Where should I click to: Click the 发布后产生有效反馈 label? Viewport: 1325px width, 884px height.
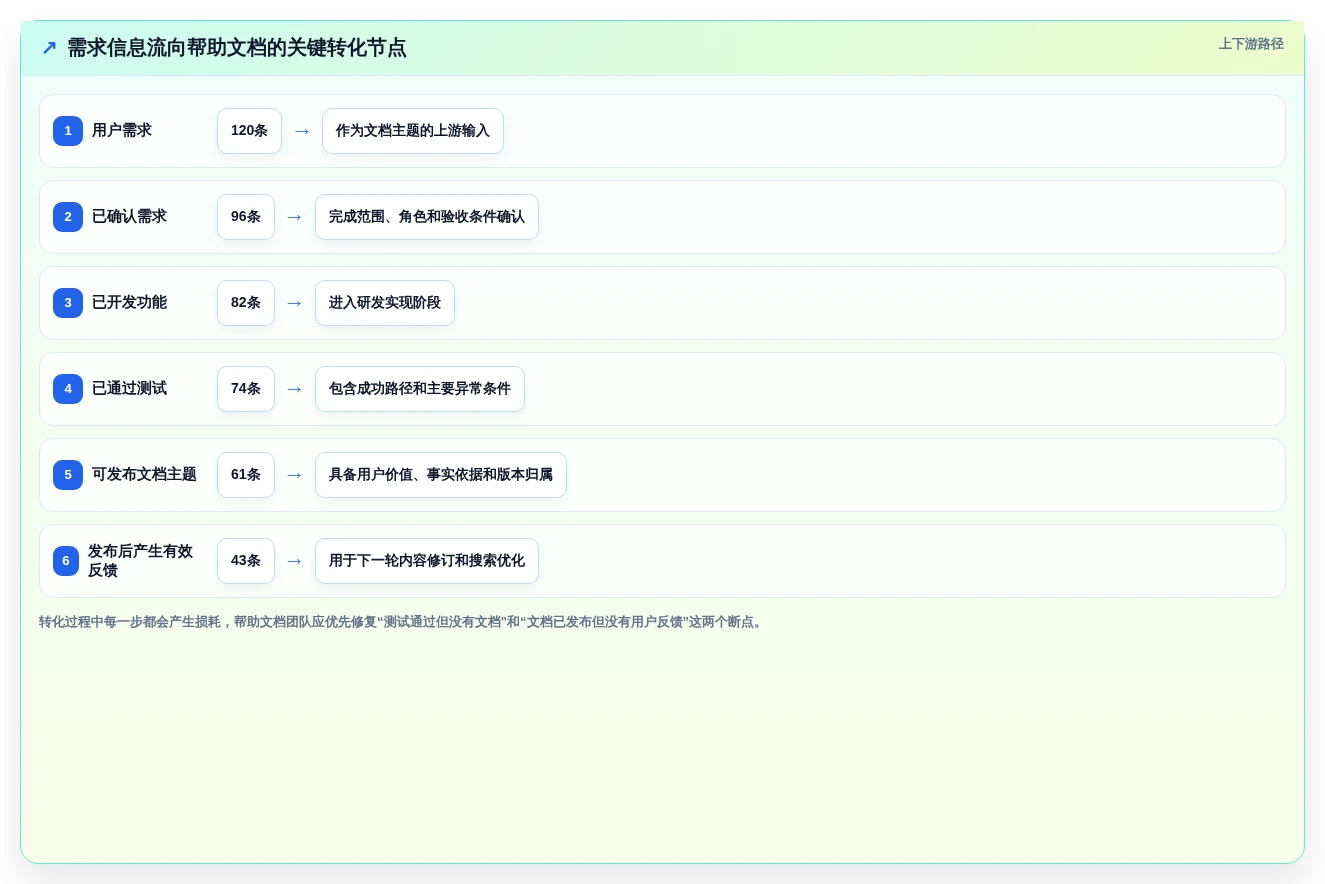140,561
